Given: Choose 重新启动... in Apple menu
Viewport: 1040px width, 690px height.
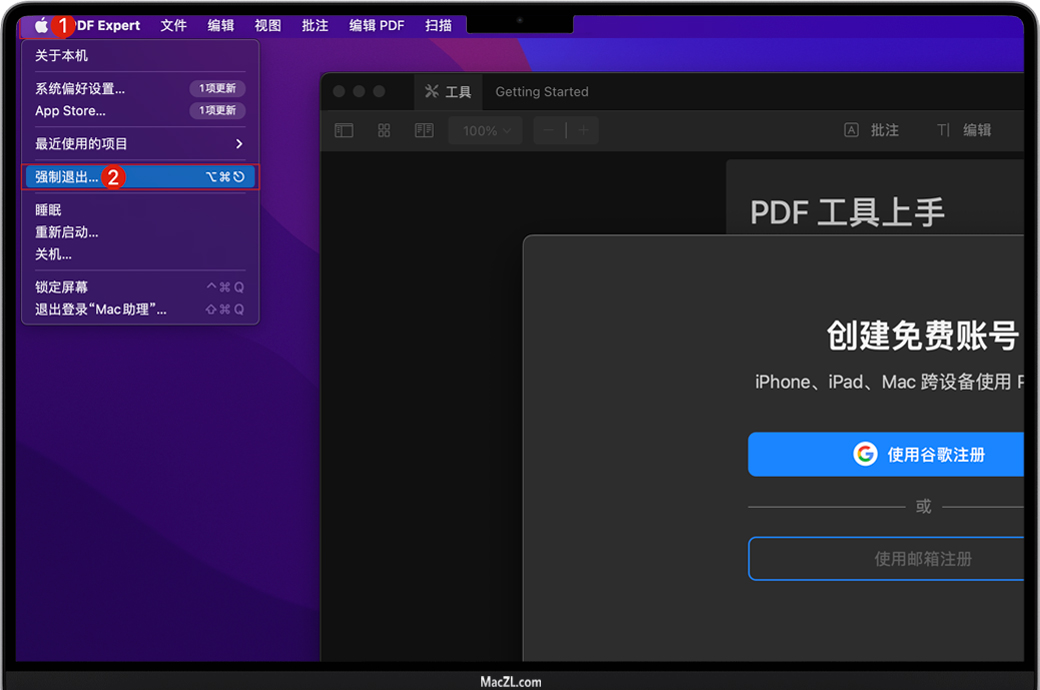Looking at the screenshot, I should [x=139, y=232].
